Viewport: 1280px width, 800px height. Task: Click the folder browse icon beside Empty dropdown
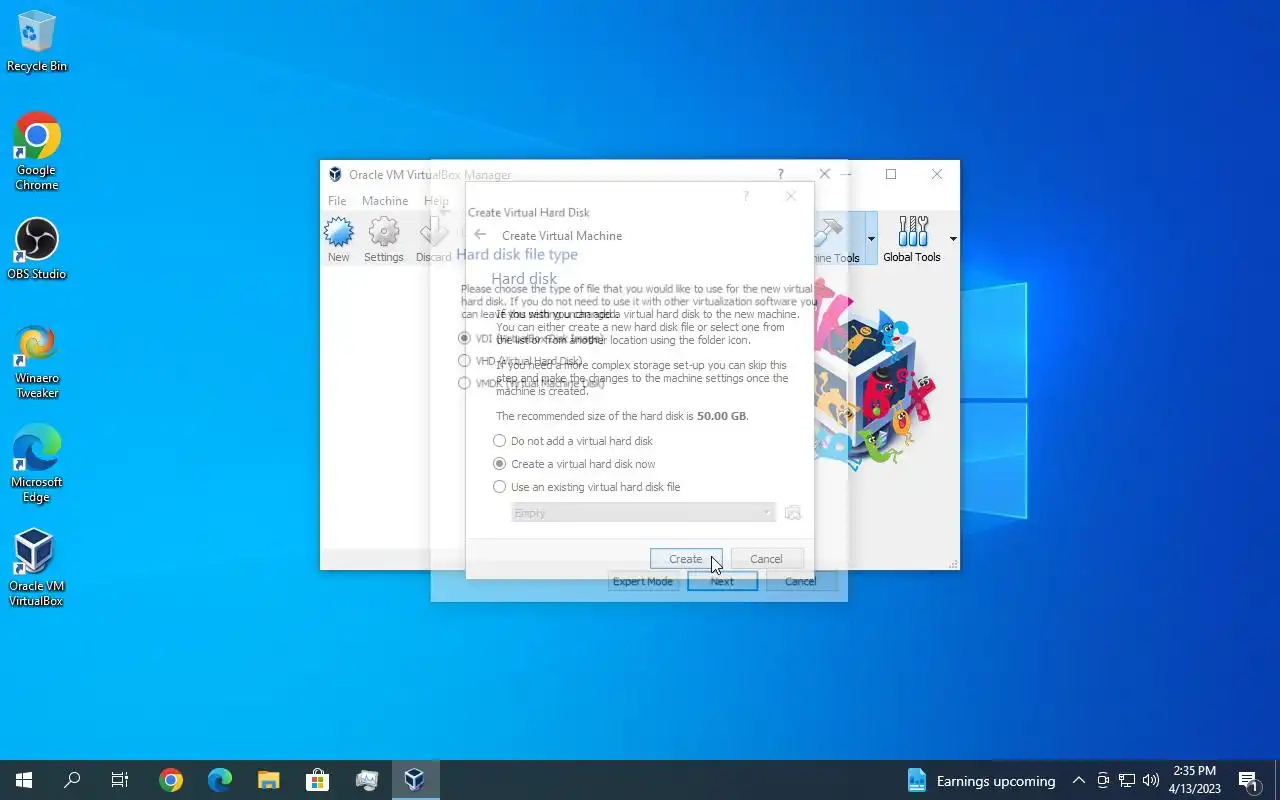[793, 513]
